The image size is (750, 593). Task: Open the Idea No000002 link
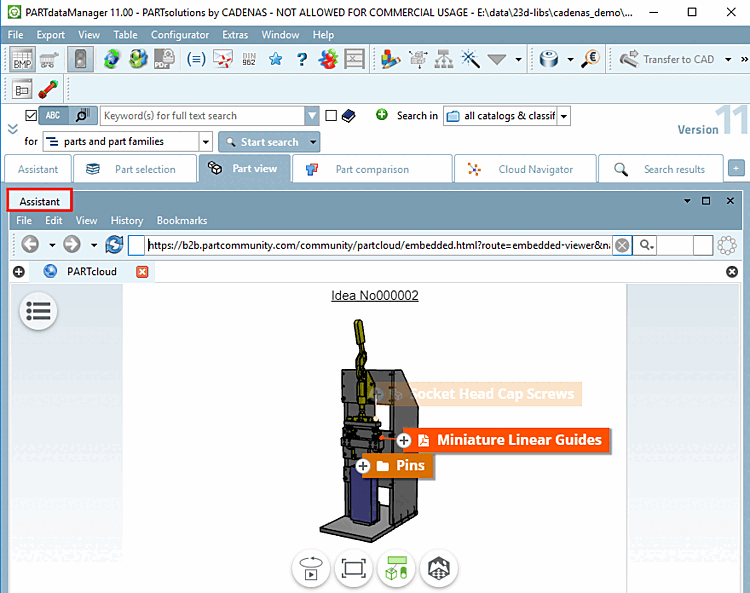[375, 296]
